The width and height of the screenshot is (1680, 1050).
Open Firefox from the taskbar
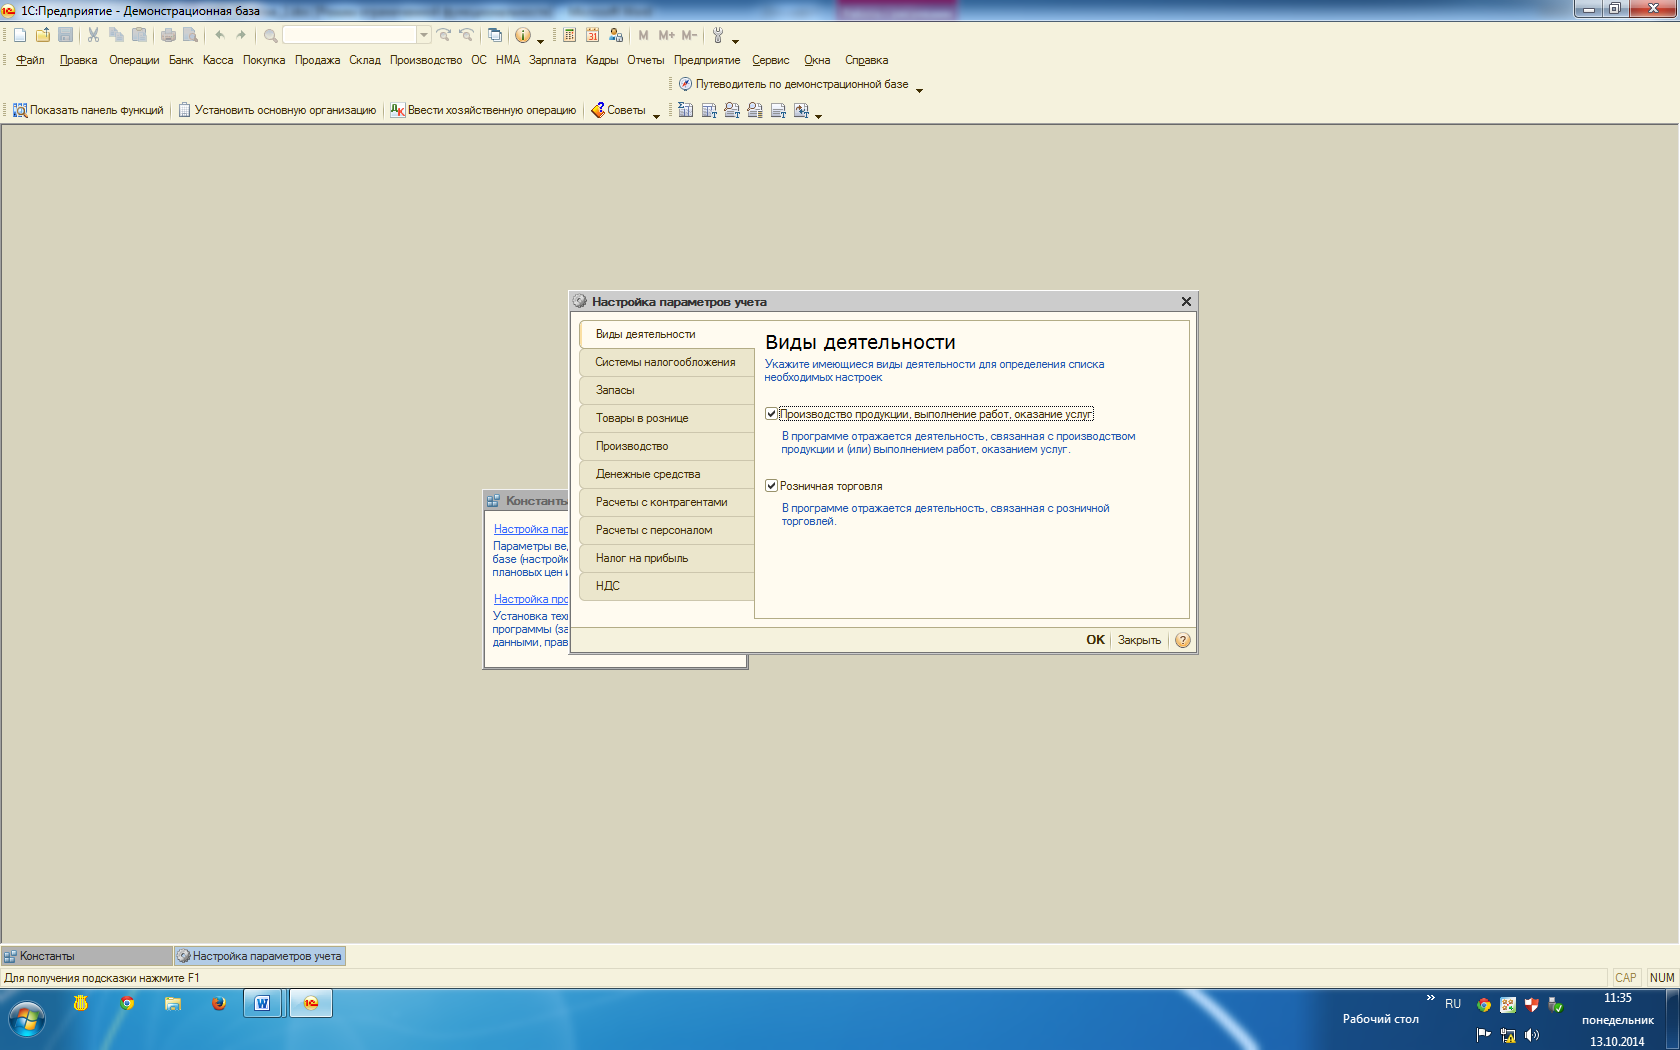pos(218,1003)
